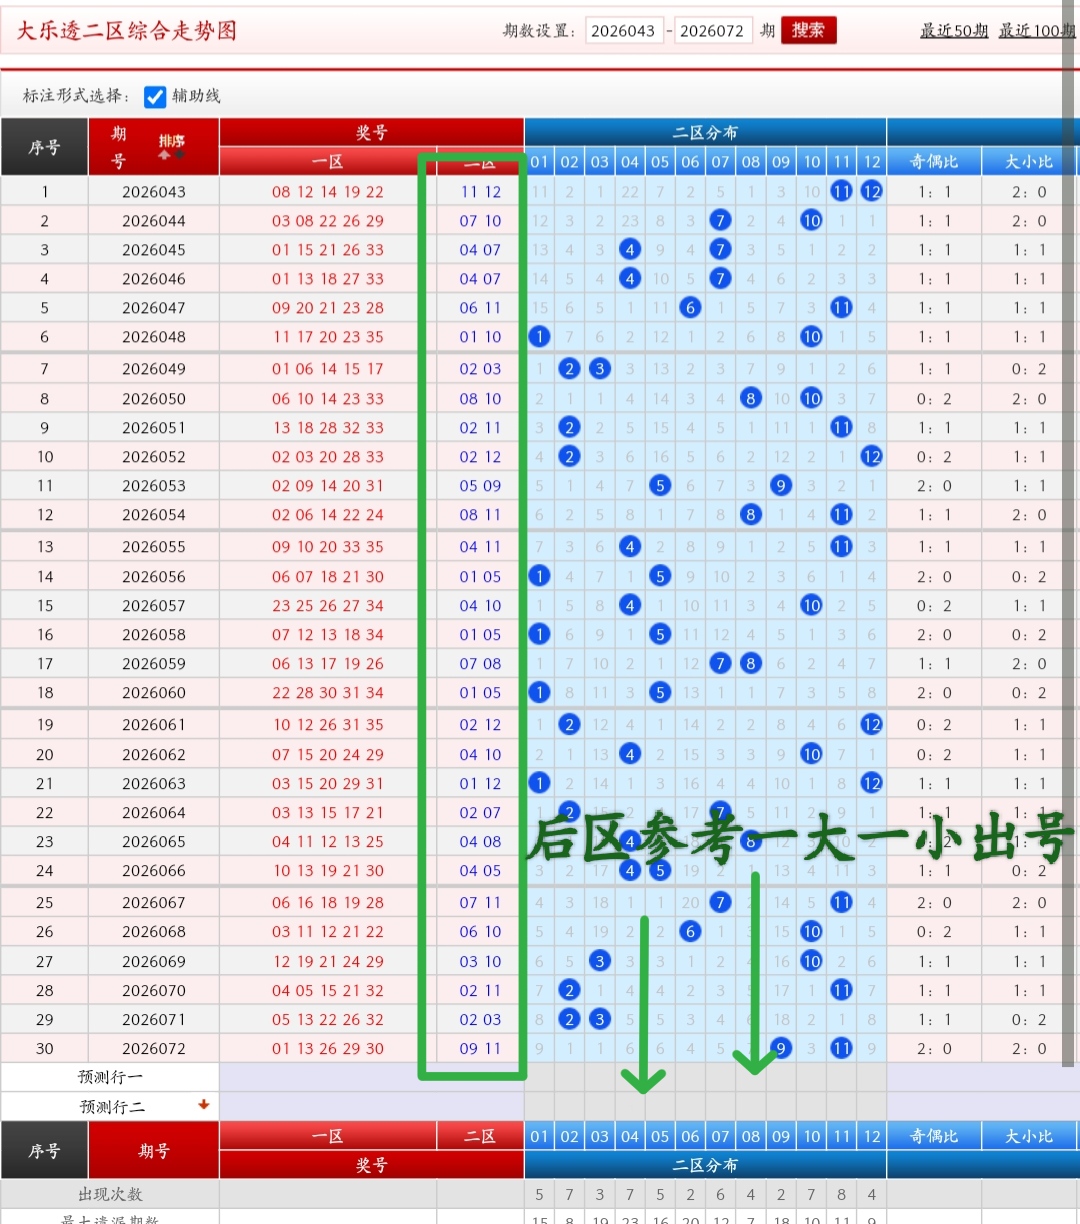Click blue ball 05 in row 2026056

(660, 576)
